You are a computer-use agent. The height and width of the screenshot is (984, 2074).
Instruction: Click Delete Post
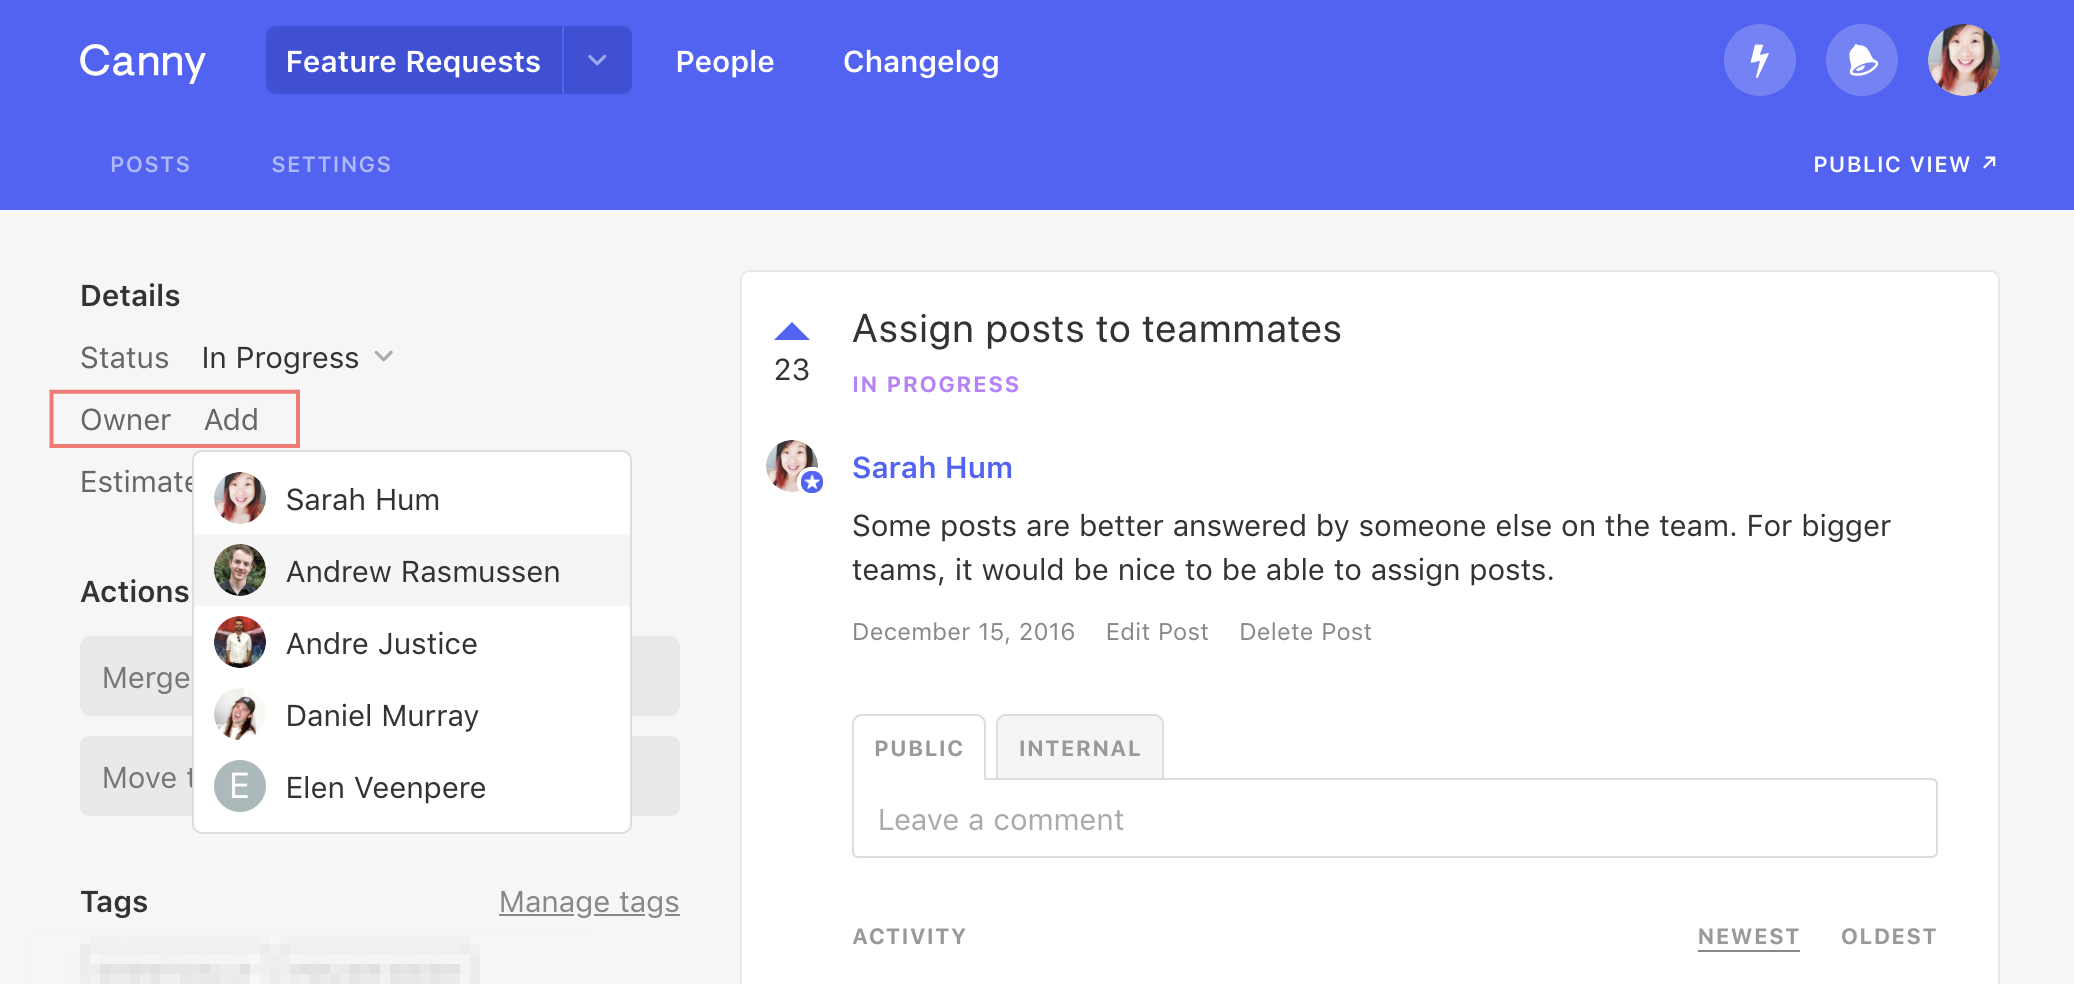[x=1305, y=632]
